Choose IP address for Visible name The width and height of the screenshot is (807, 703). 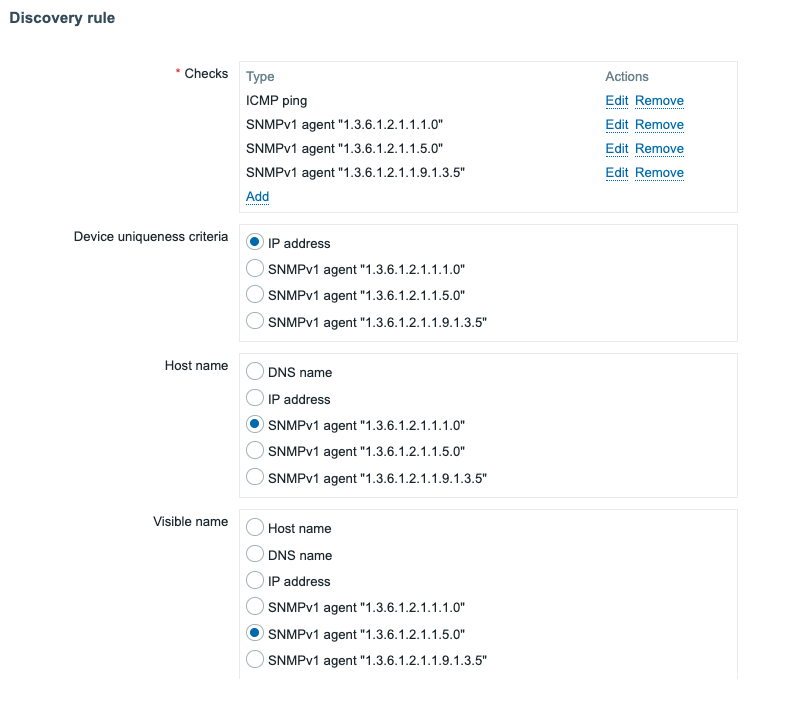(x=255, y=581)
